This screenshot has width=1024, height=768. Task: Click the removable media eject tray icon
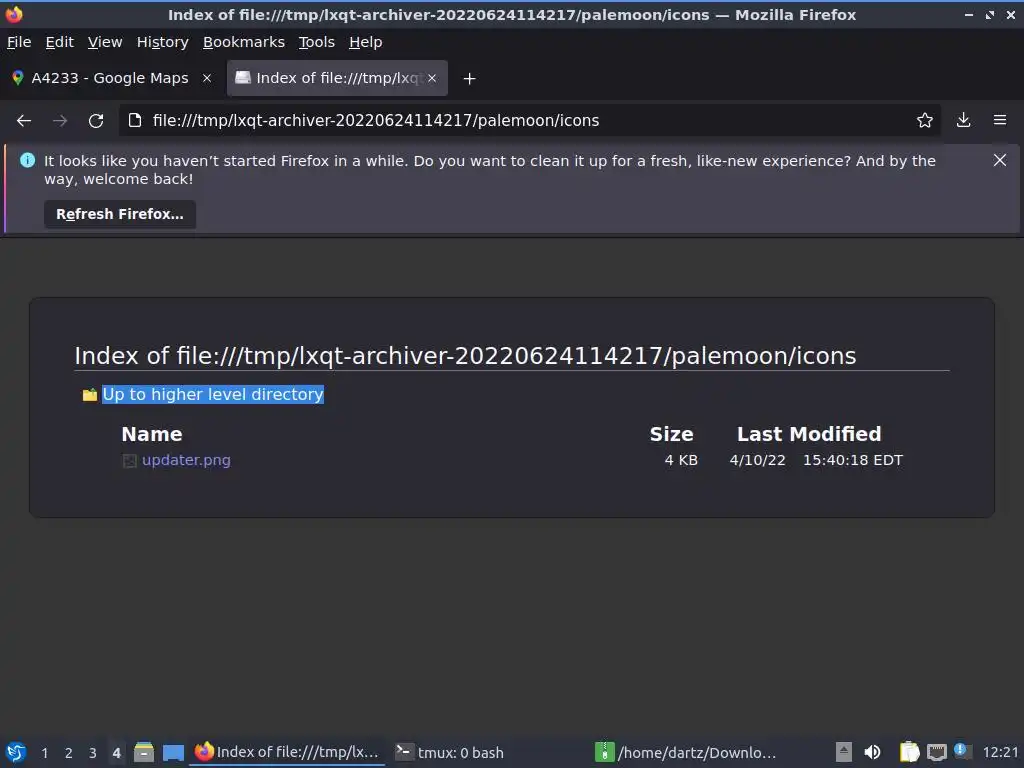pyautogui.click(x=844, y=752)
